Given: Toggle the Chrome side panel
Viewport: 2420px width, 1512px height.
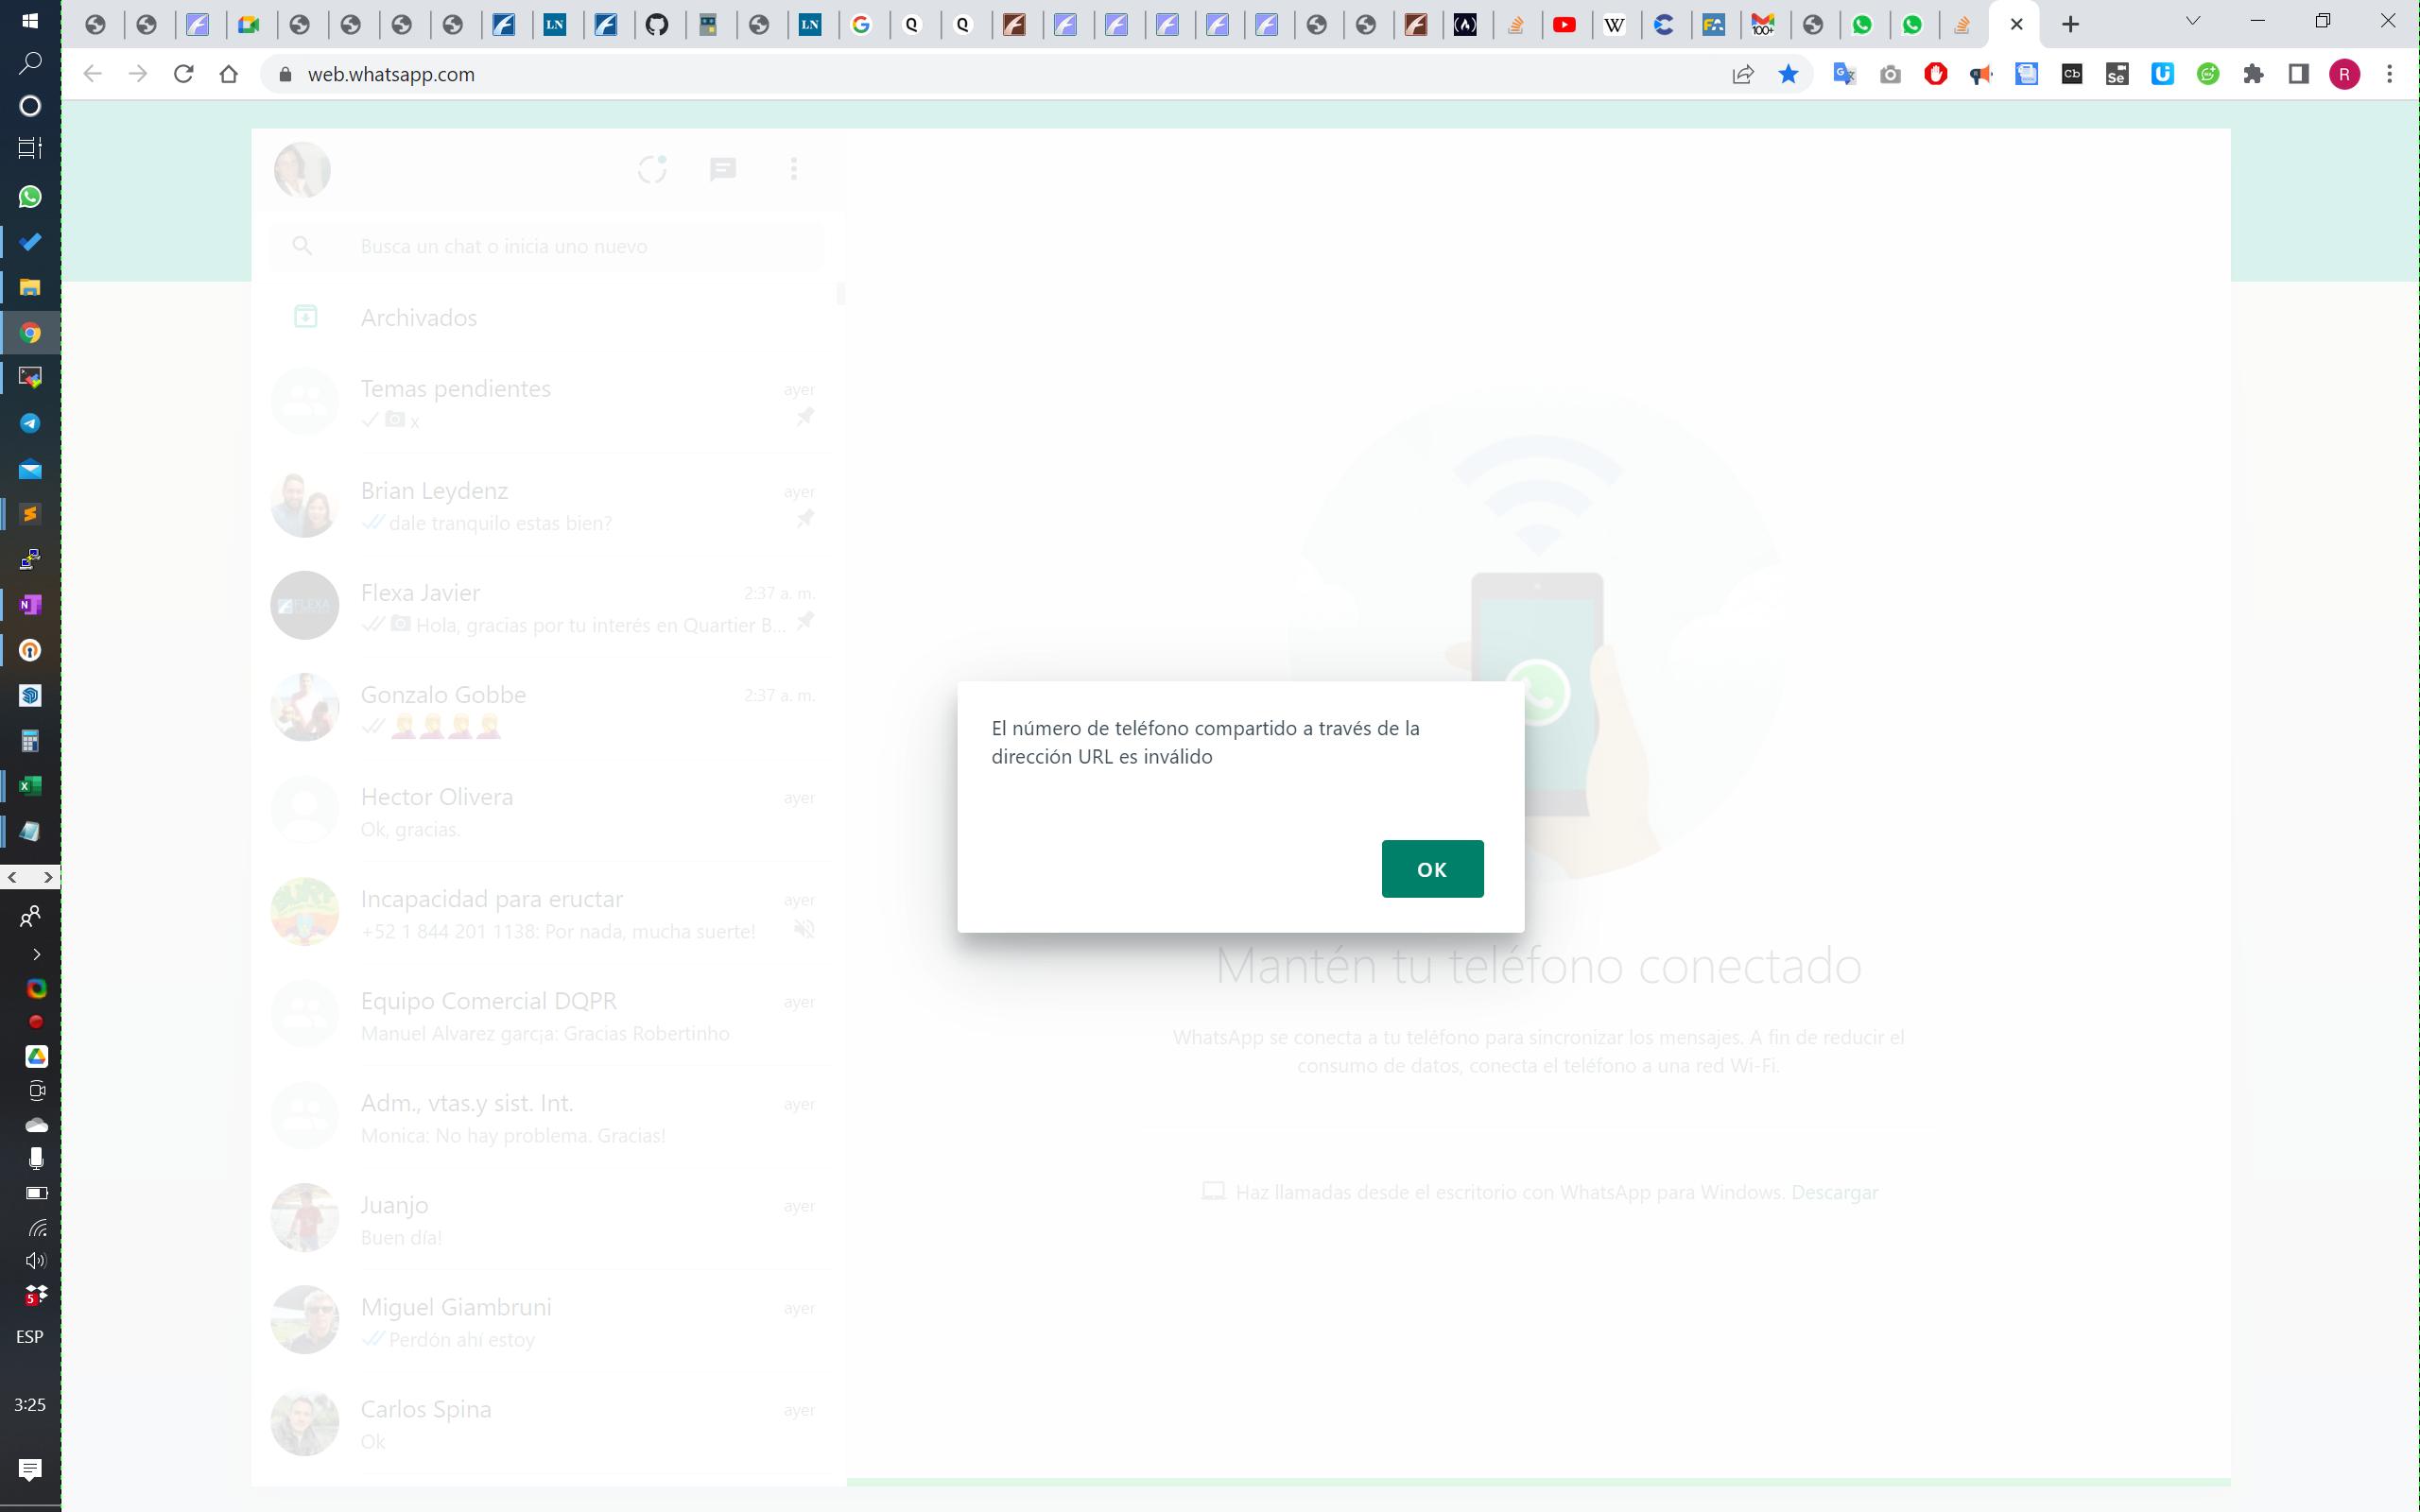Looking at the screenshot, I should [x=2298, y=74].
